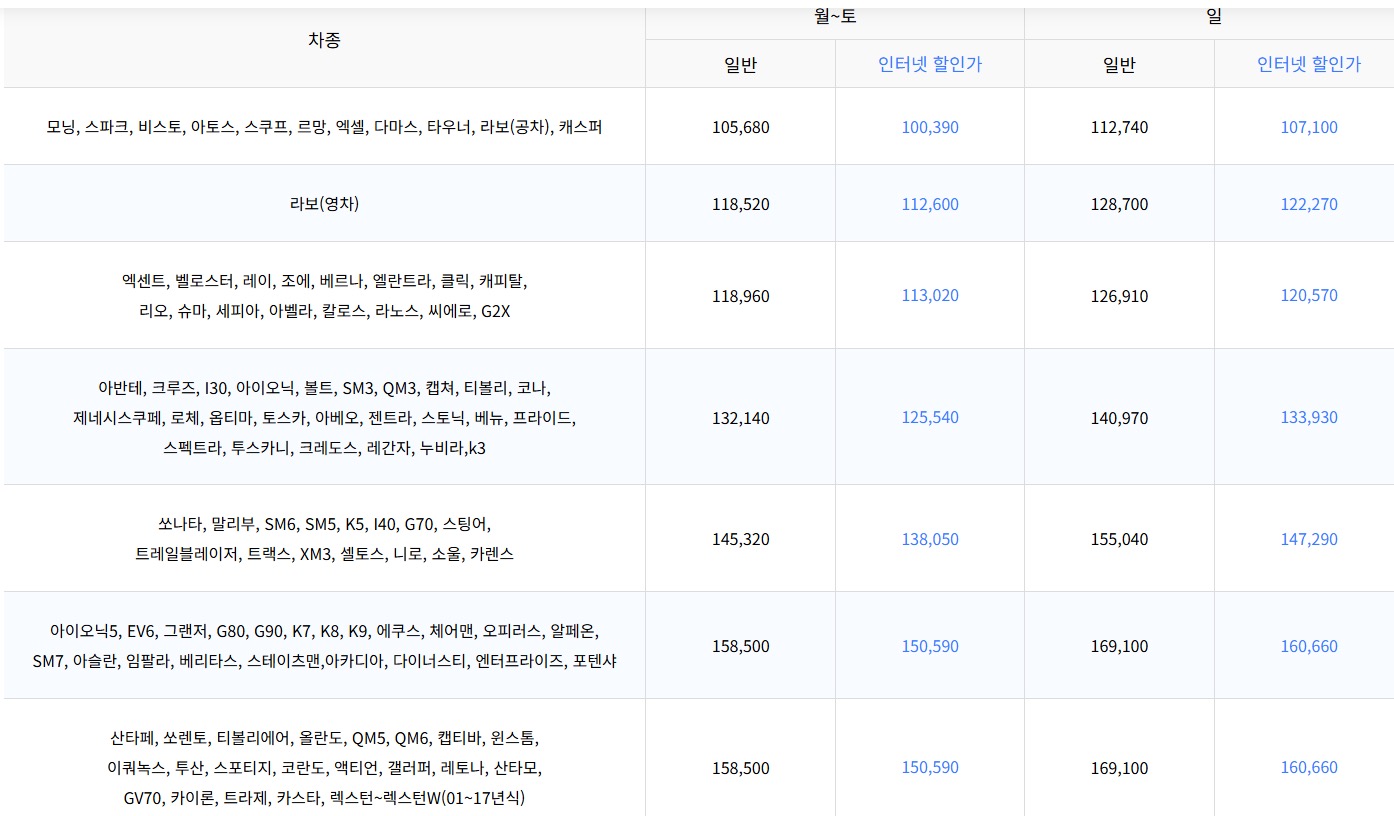This screenshot has width=1394, height=816.
Task: Click the Sunday discount price 147,290
Action: tap(1309, 539)
